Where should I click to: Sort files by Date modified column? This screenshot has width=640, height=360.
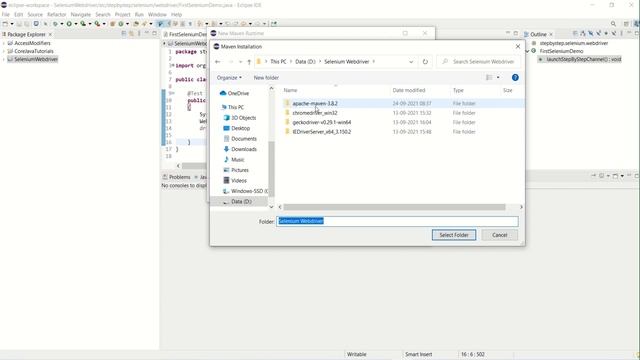[x=409, y=90]
